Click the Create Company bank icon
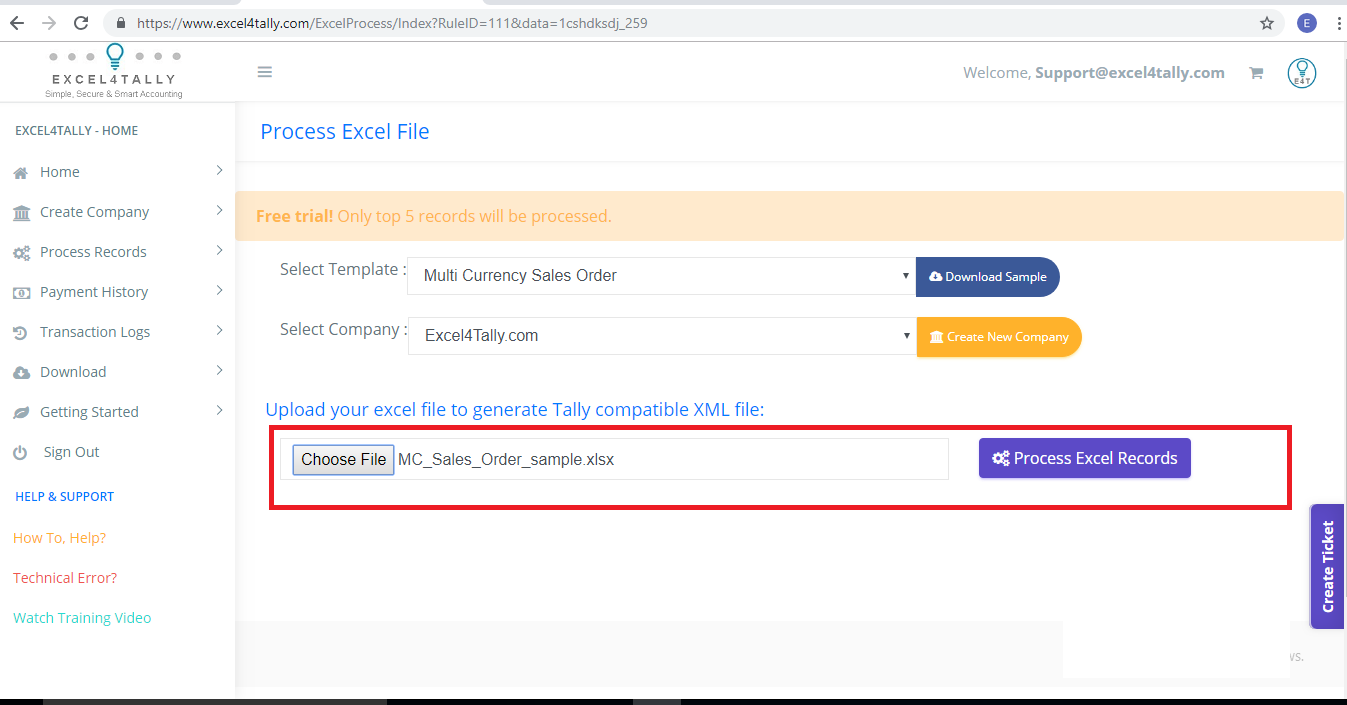 tap(21, 213)
